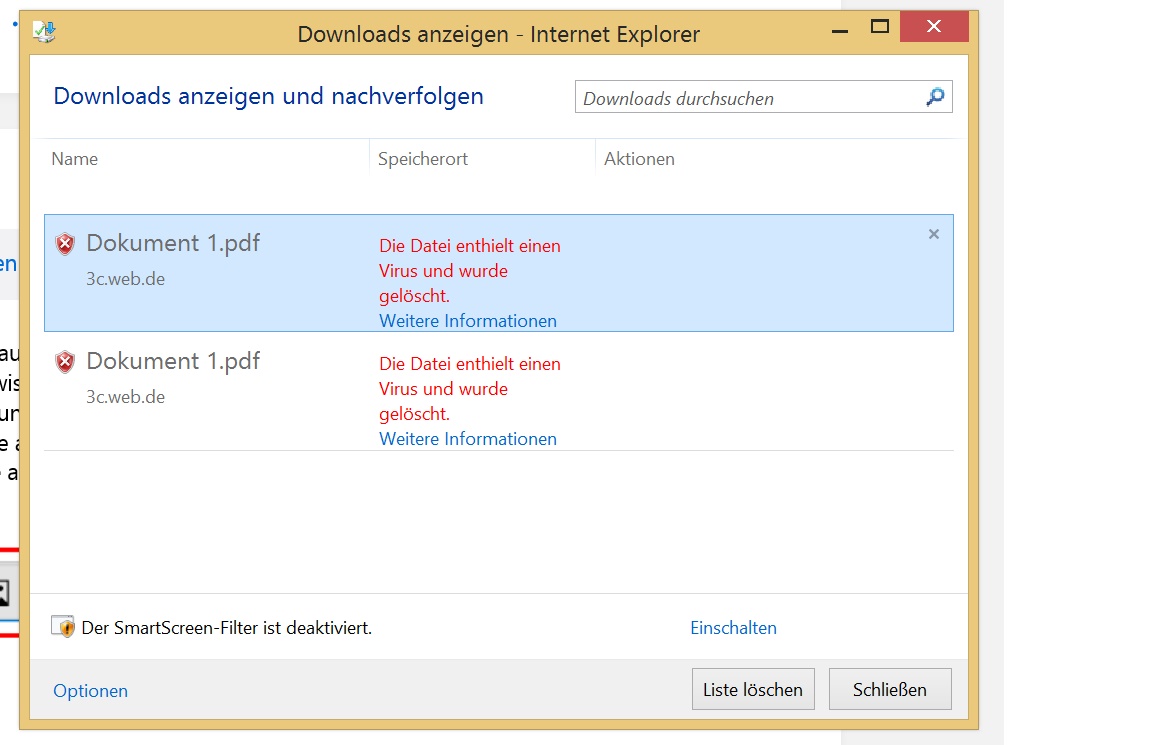
Task: Click 3c.web.de source in second row
Action: coord(126,397)
